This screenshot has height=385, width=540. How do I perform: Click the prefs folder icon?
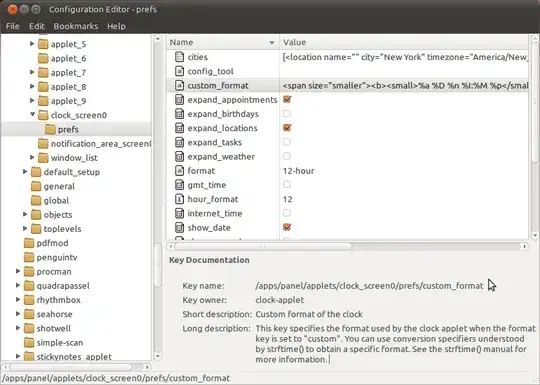tap(50, 129)
